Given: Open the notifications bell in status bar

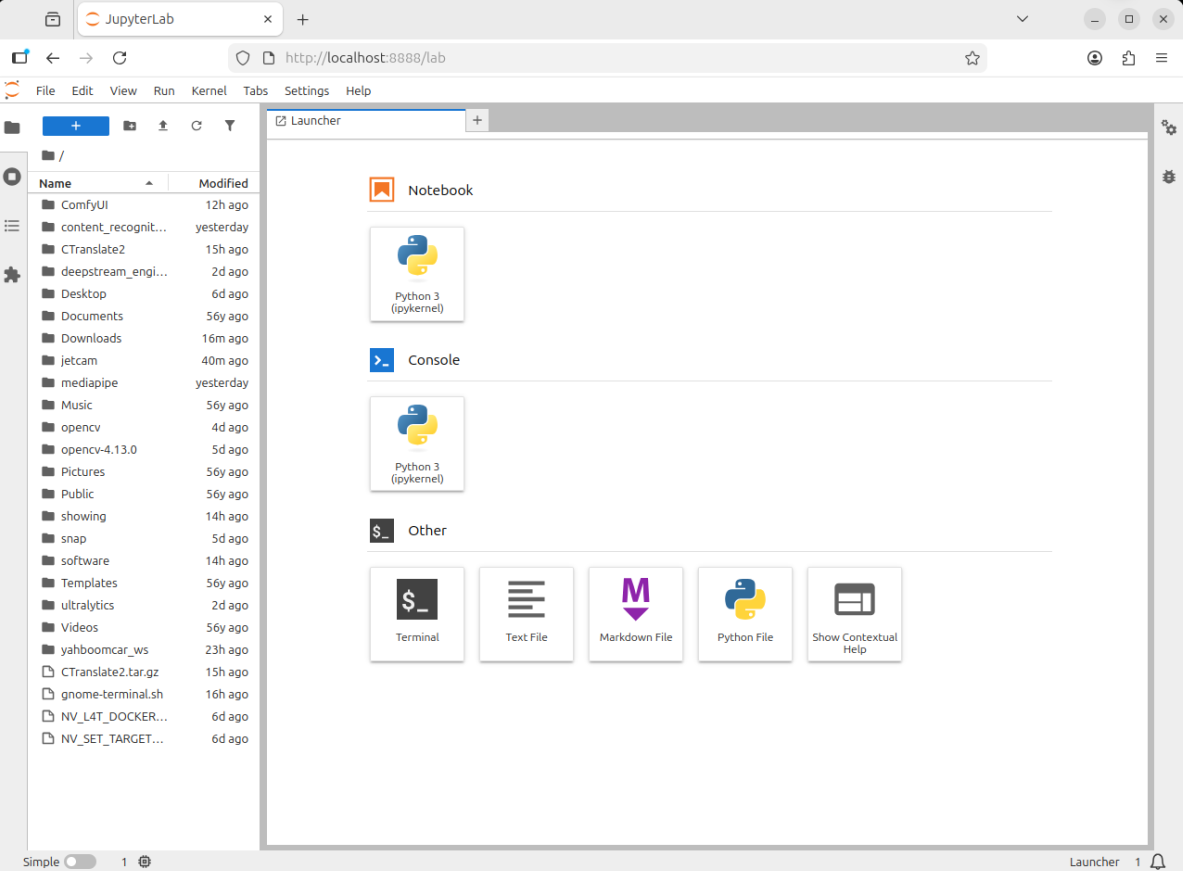Looking at the screenshot, I should click(1158, 861).
